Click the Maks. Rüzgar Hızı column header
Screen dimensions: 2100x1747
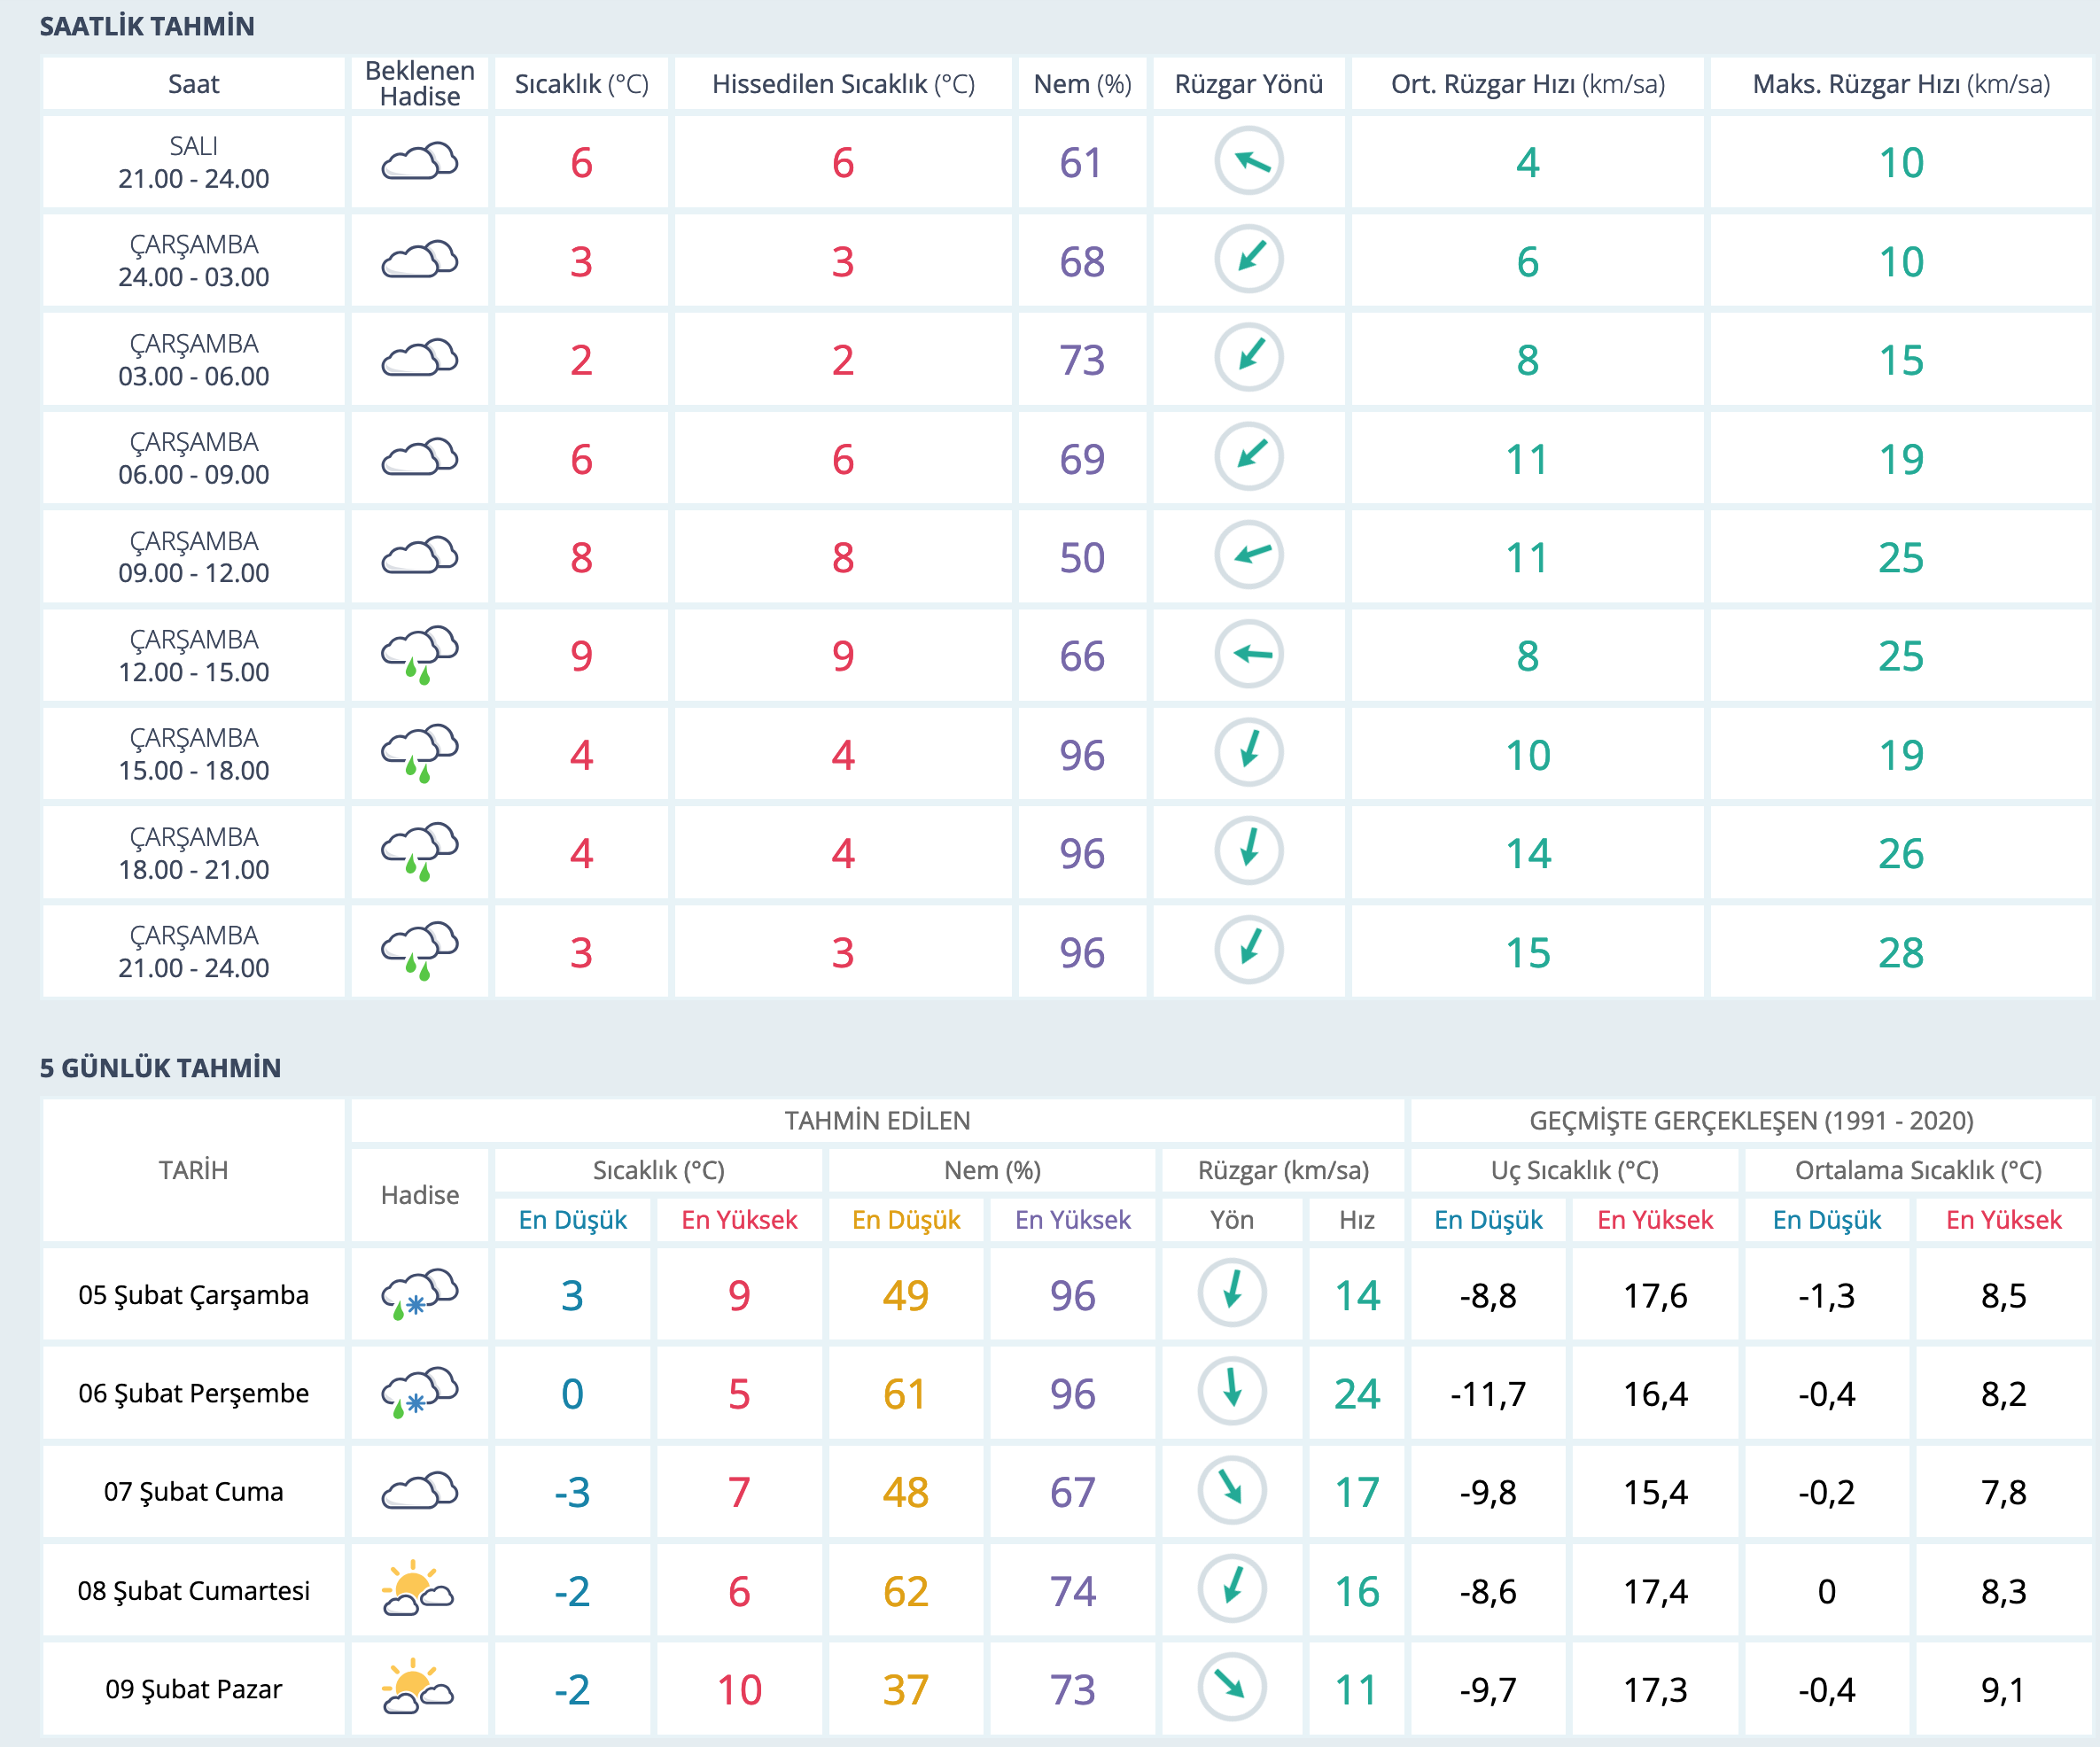(1900, 84)
